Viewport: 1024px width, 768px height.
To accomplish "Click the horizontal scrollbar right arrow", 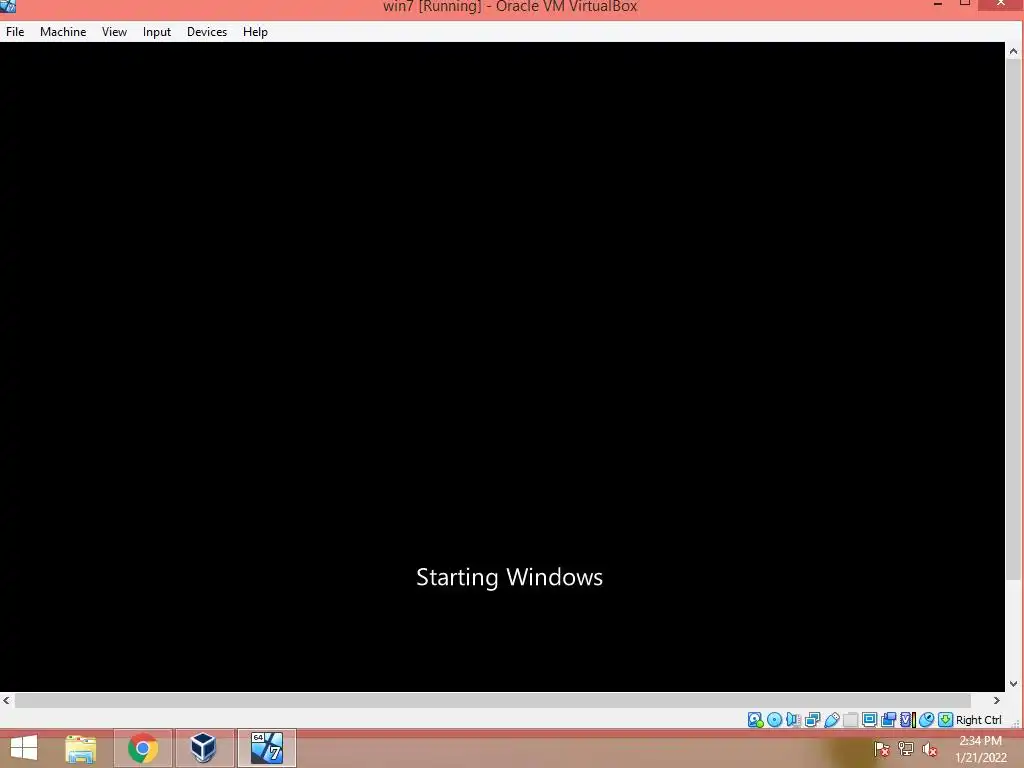I will [997, 700].
